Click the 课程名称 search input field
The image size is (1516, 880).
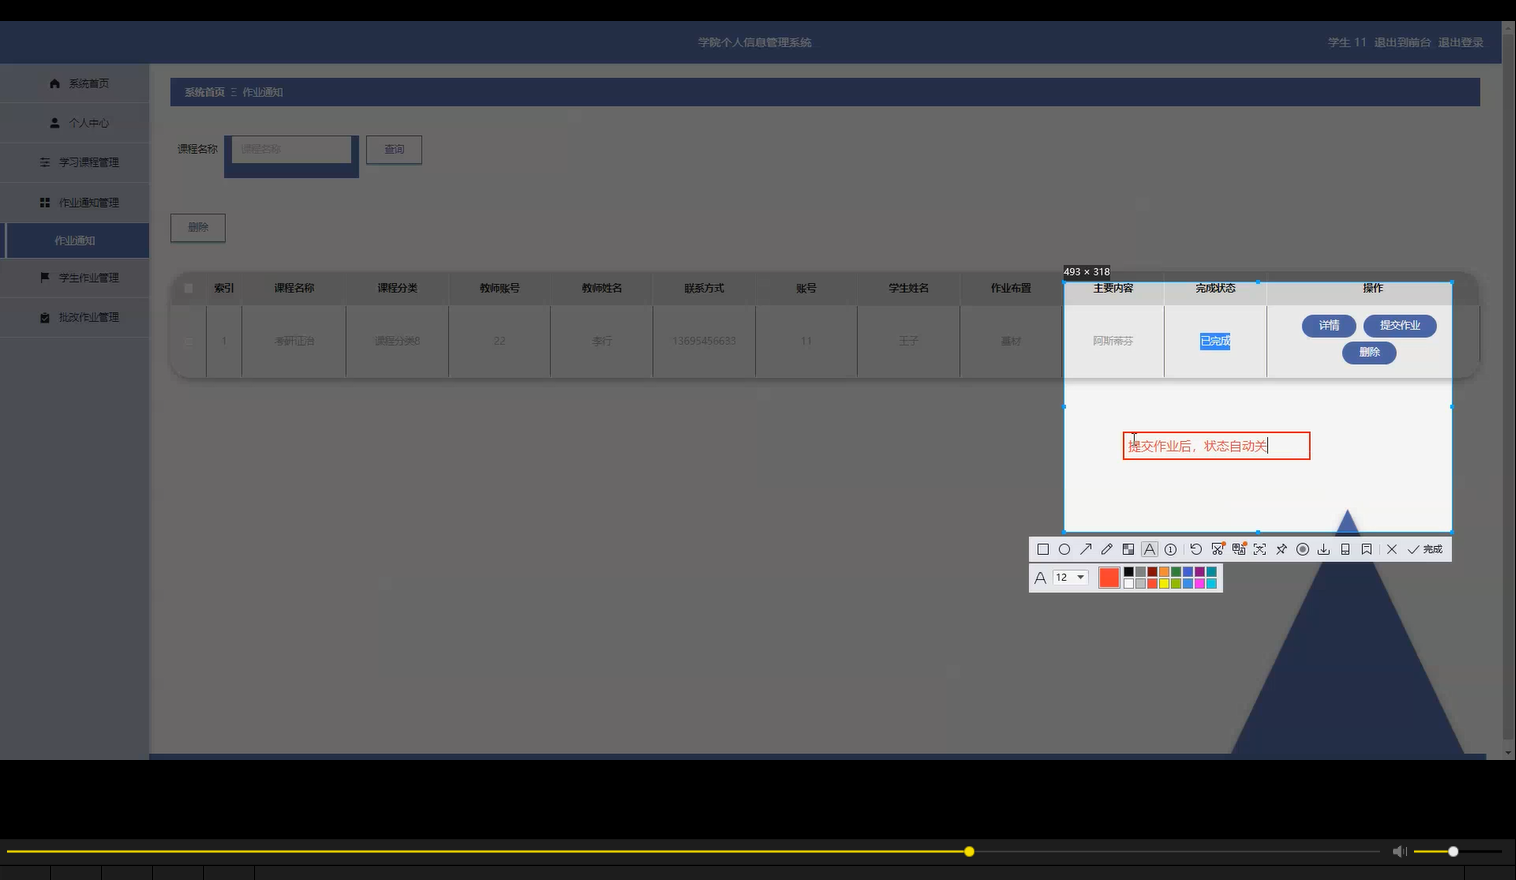coord(291,150)
